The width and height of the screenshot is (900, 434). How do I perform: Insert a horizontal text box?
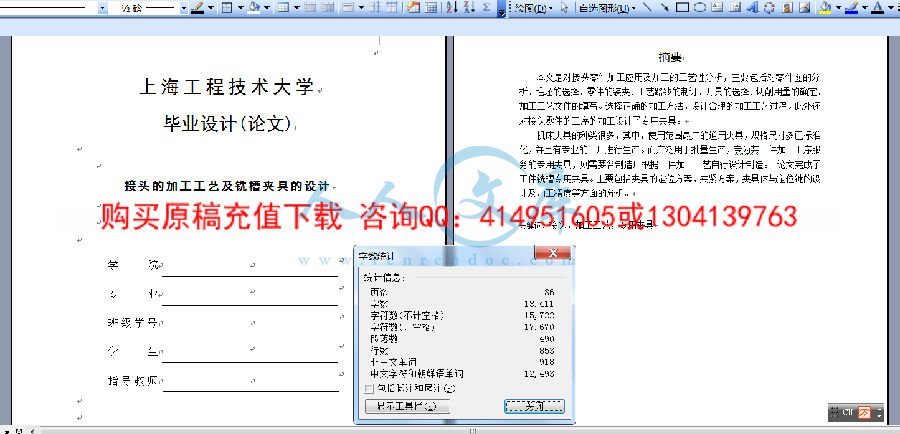[x=717, y=7]
